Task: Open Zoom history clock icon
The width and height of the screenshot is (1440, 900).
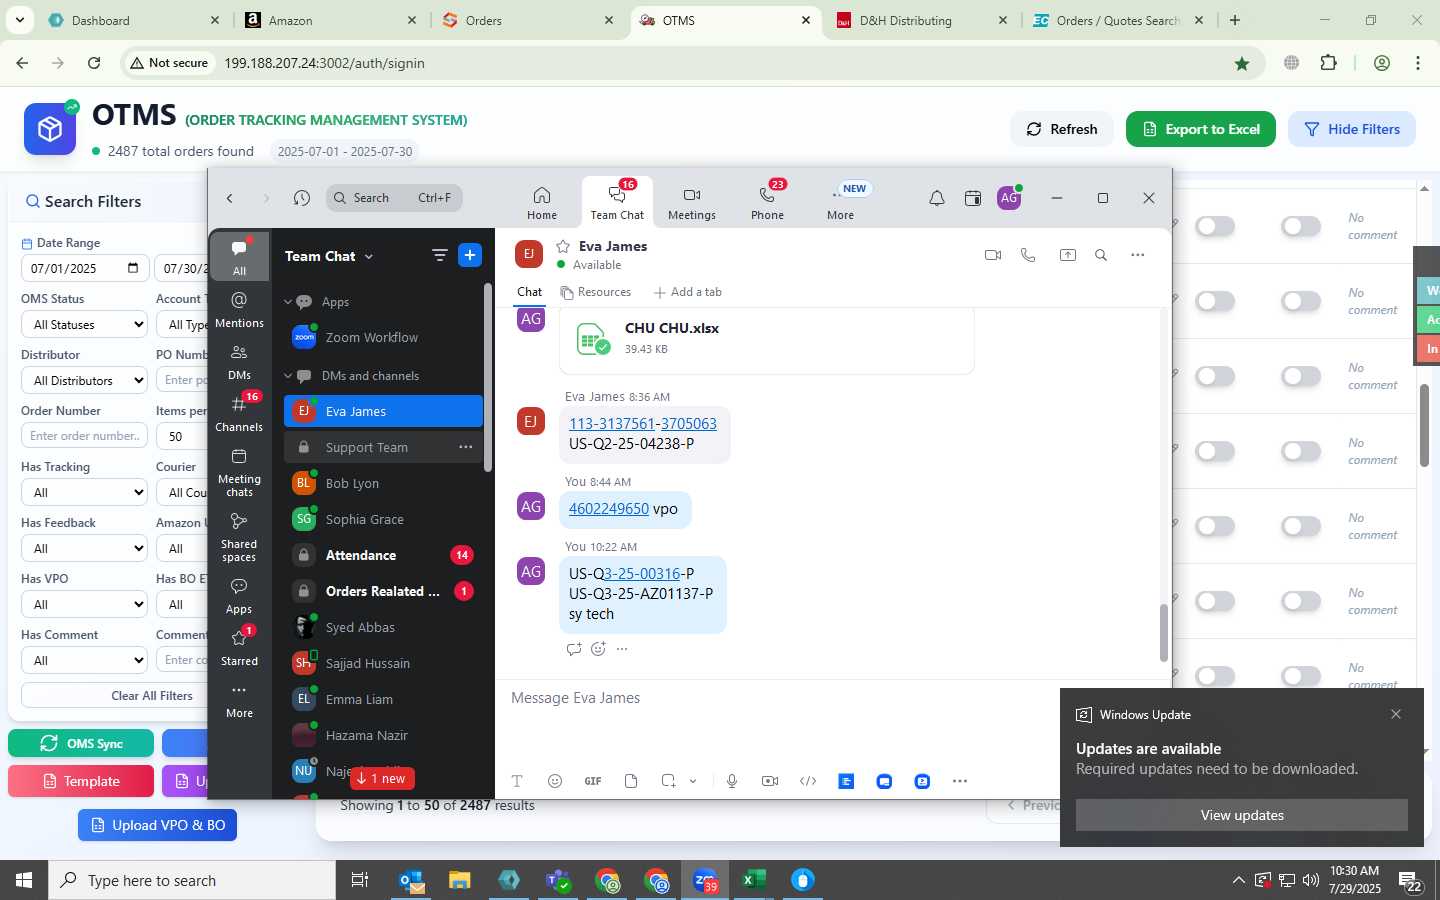Action: pyautogui.click(x=301, y=198)
